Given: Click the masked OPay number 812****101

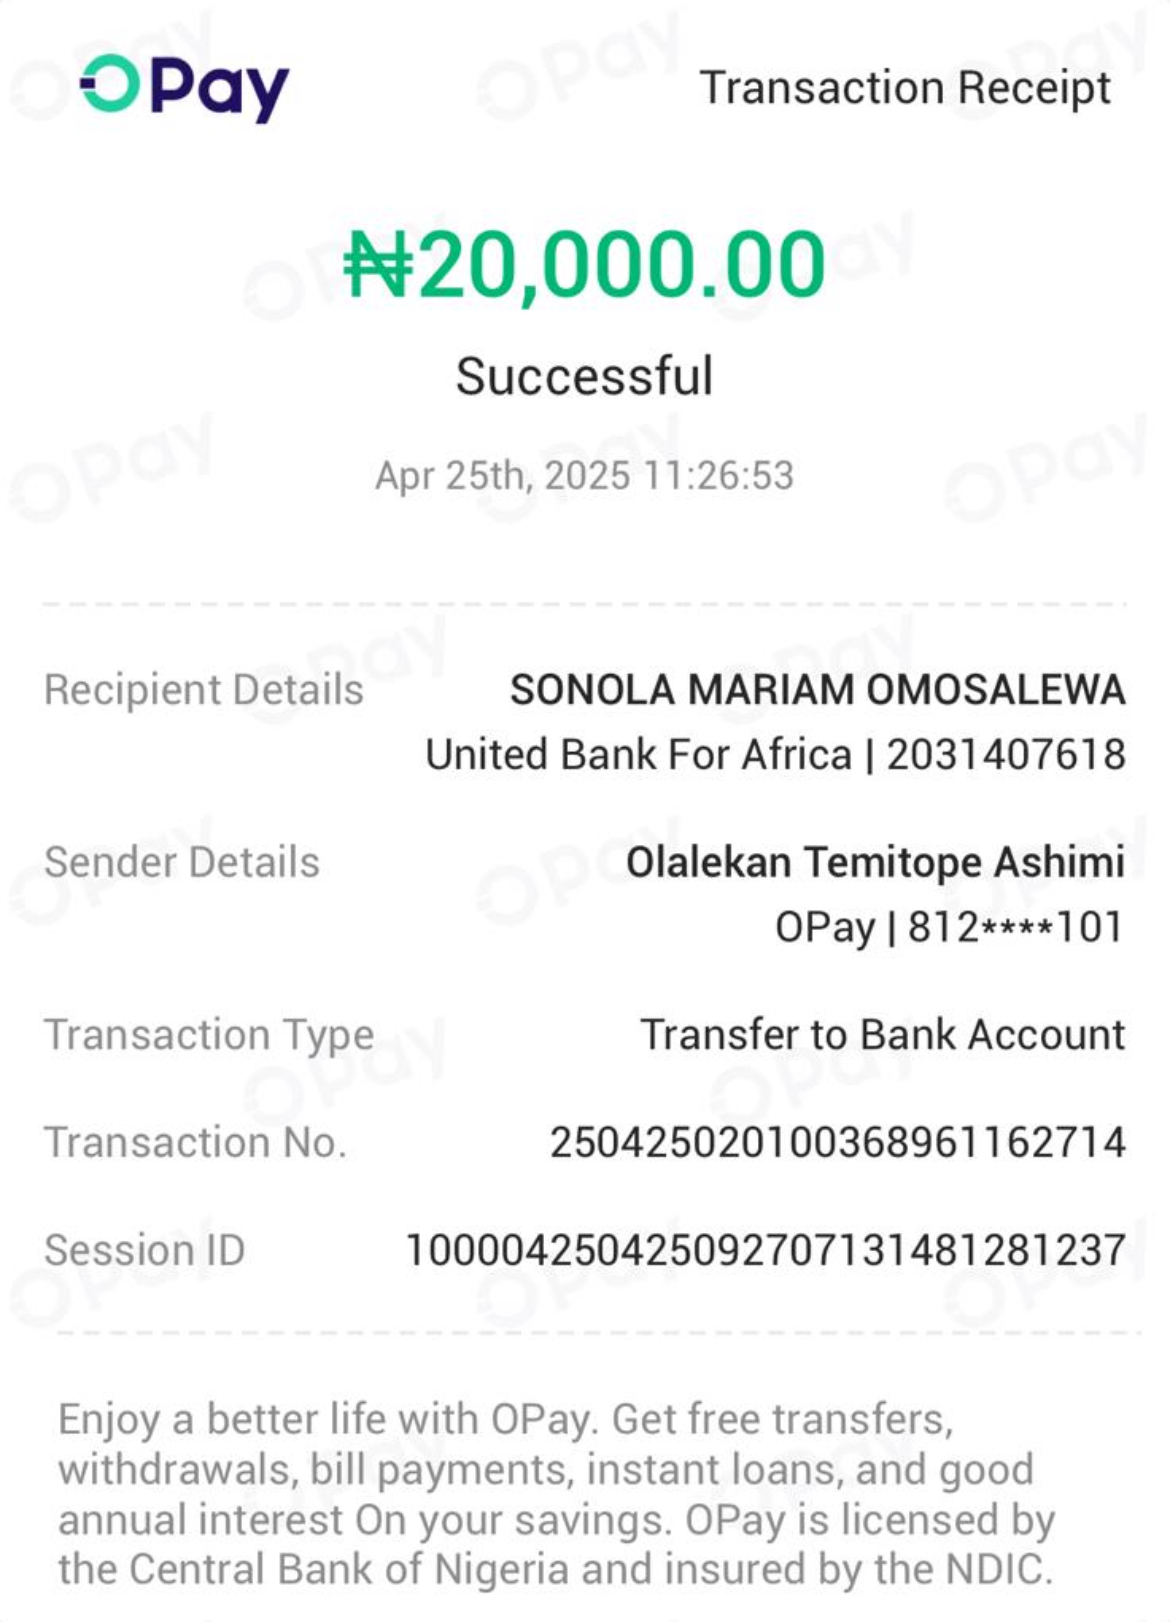Looking at the screenshot, I should click(1016, 927).
